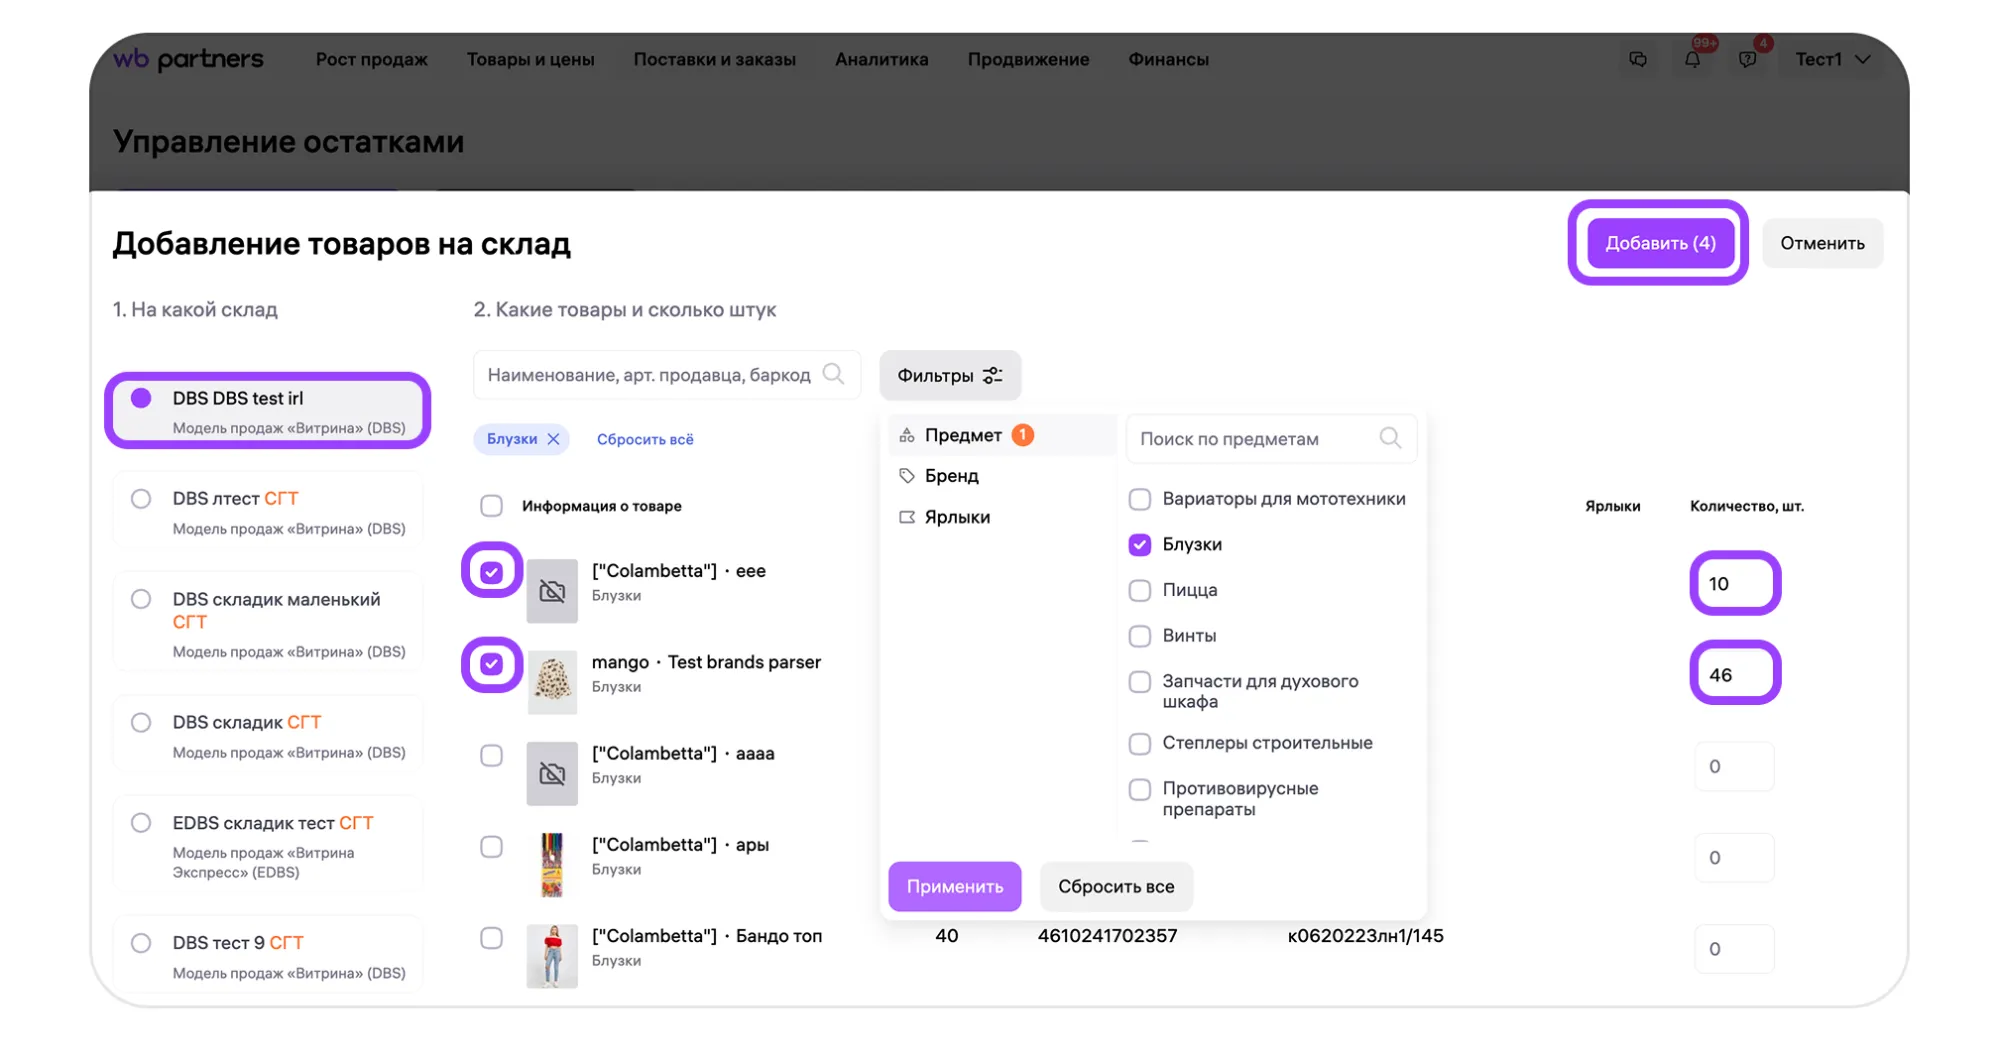
Task: Toggle the select-all Информация о товаре checkbox
Action: [491, 506]
